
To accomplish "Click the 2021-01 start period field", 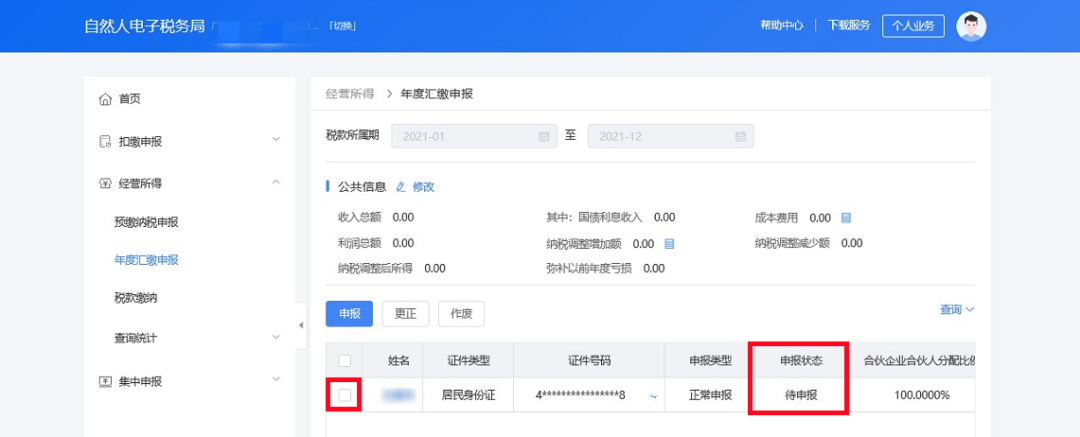I will [x=475, y=136].
